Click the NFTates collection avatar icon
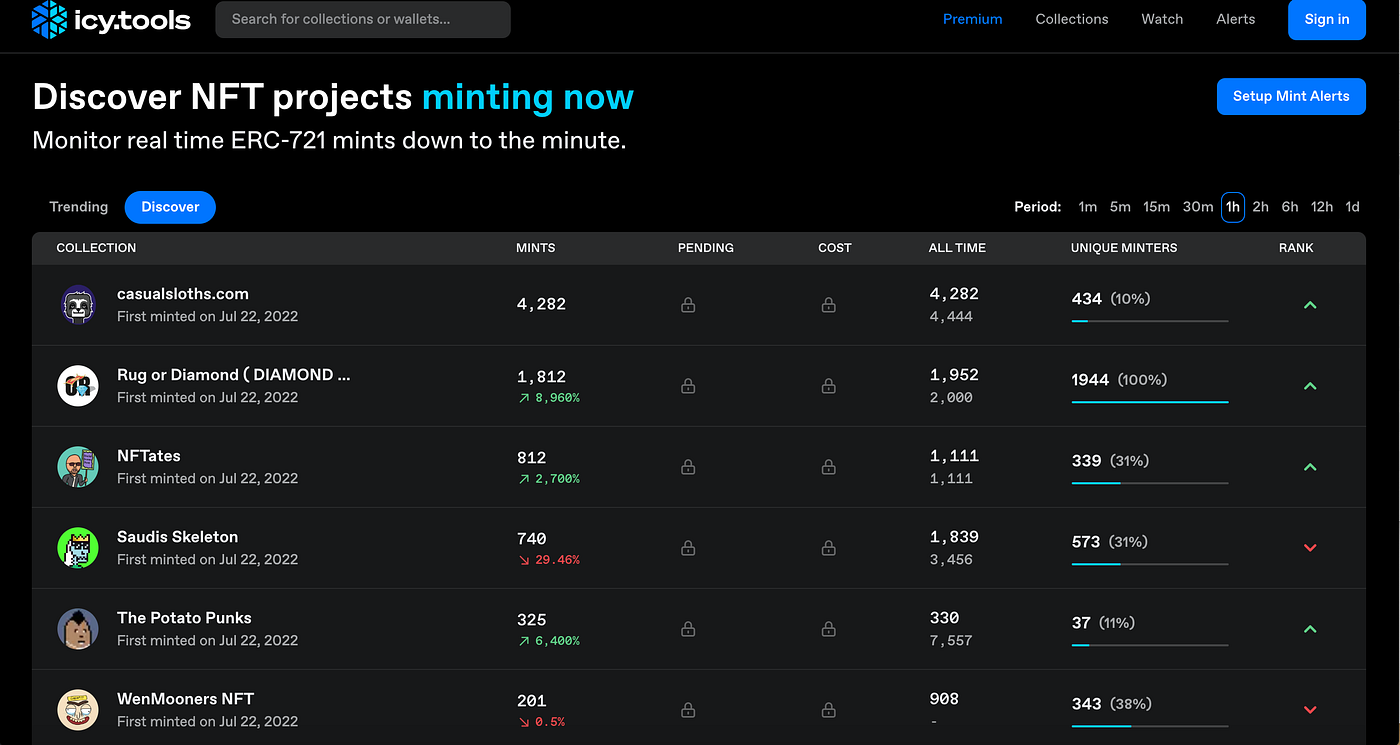 tap(78, 467)
